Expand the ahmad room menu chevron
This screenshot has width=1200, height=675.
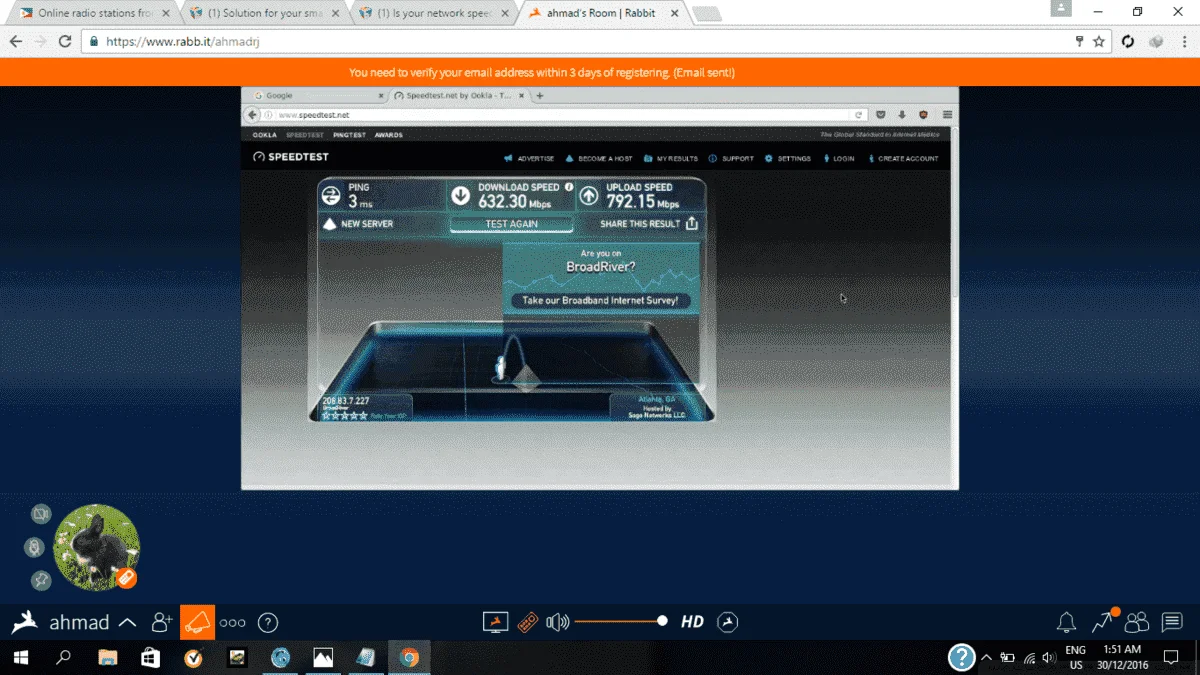coord(127,622)
